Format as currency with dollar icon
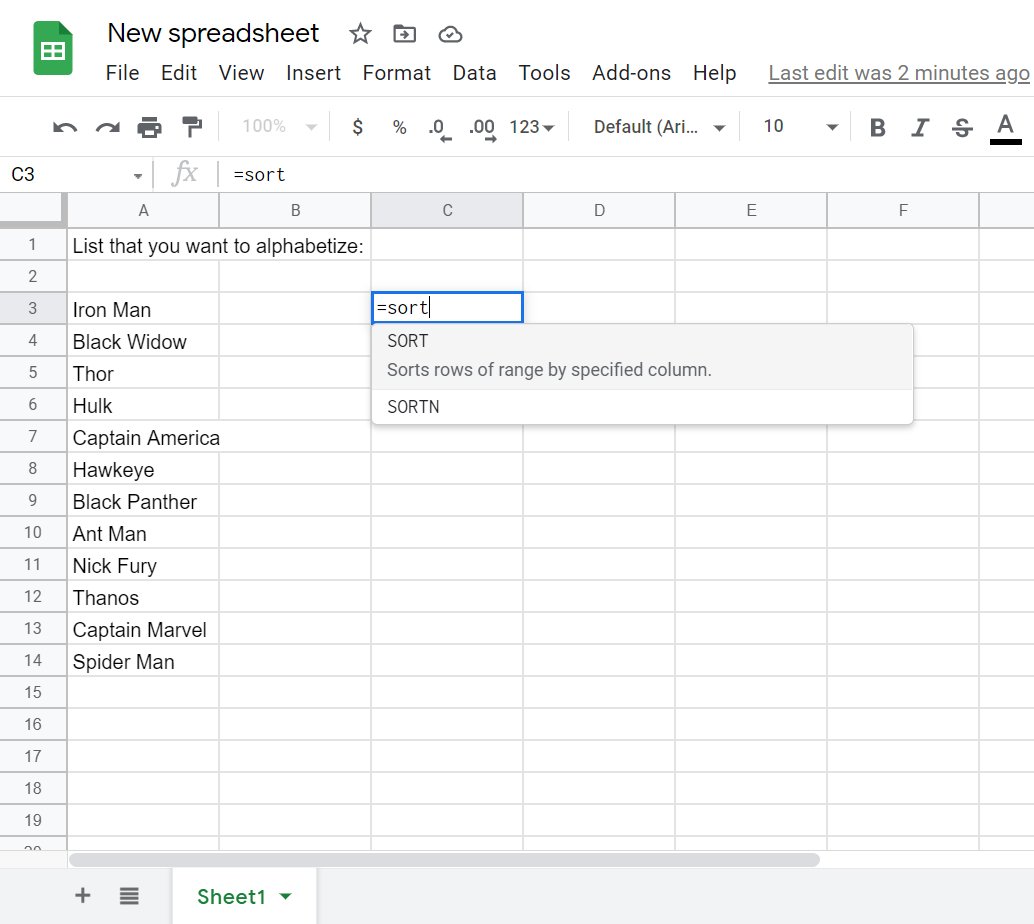The height and width of the screenshot is (924, 1034). (x=357, y=127)
